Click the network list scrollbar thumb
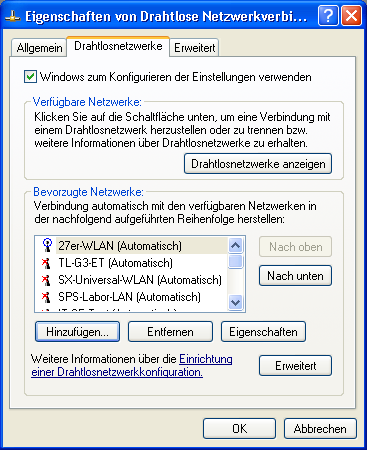 coord(236,261)
